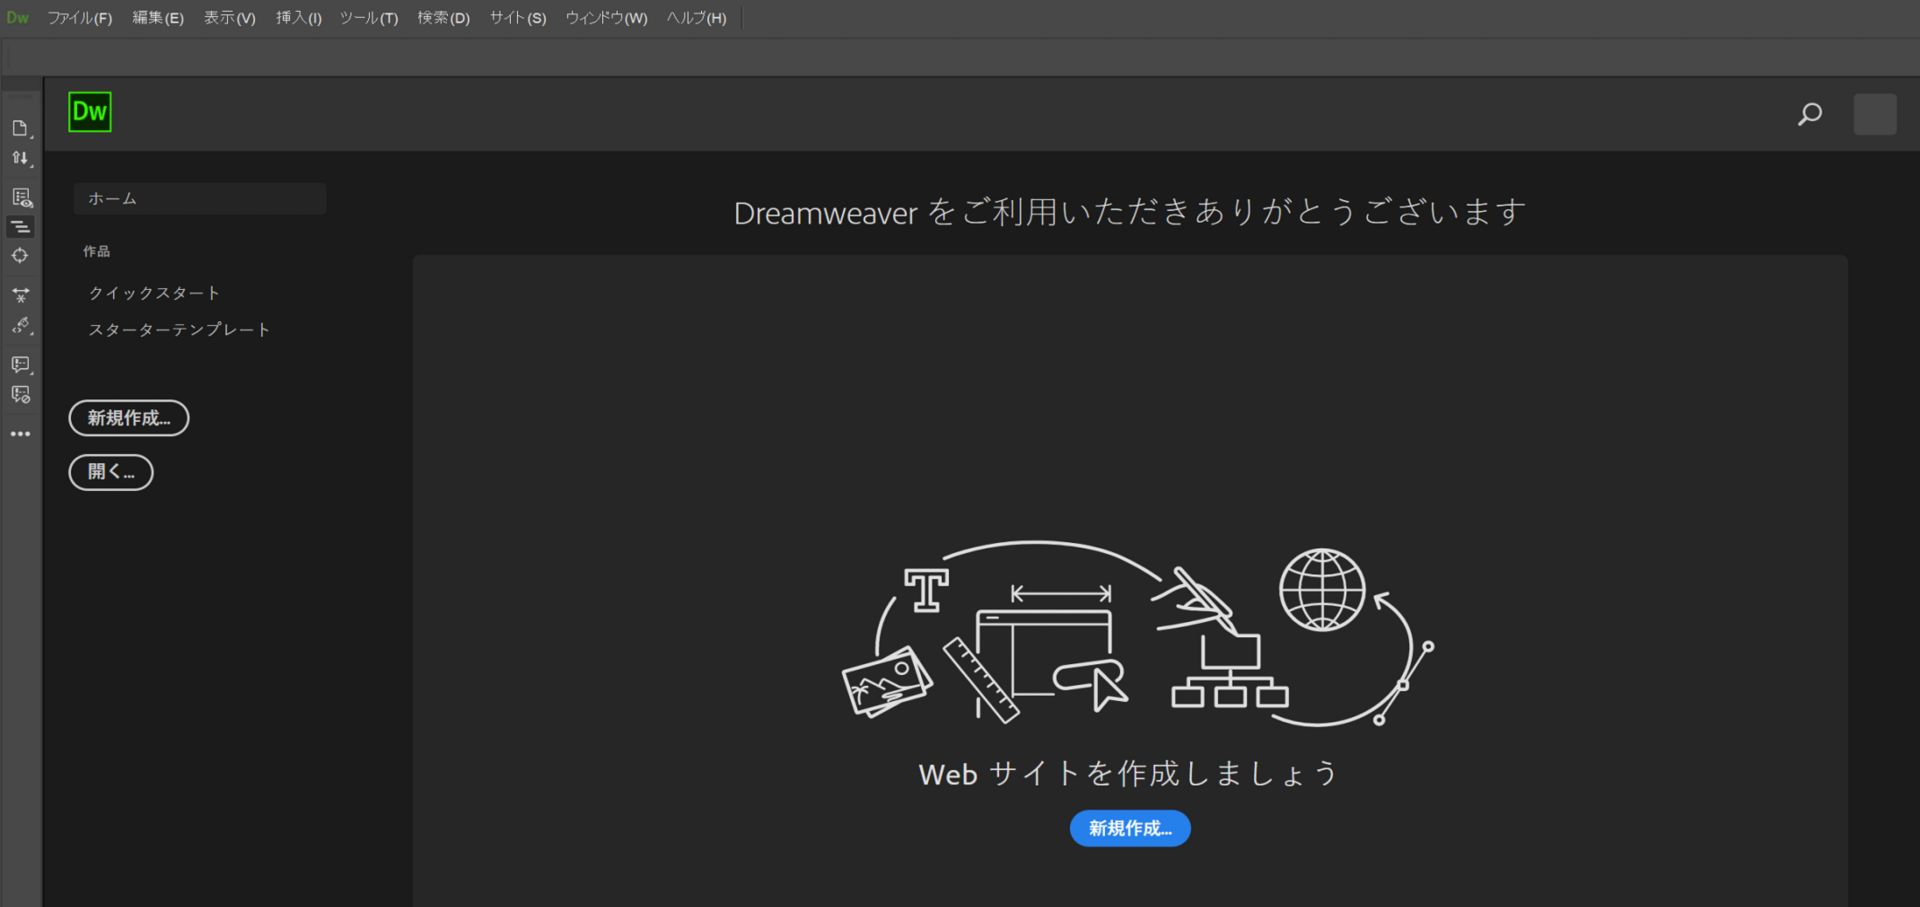Open the クイックスタート link

(154, 292)
